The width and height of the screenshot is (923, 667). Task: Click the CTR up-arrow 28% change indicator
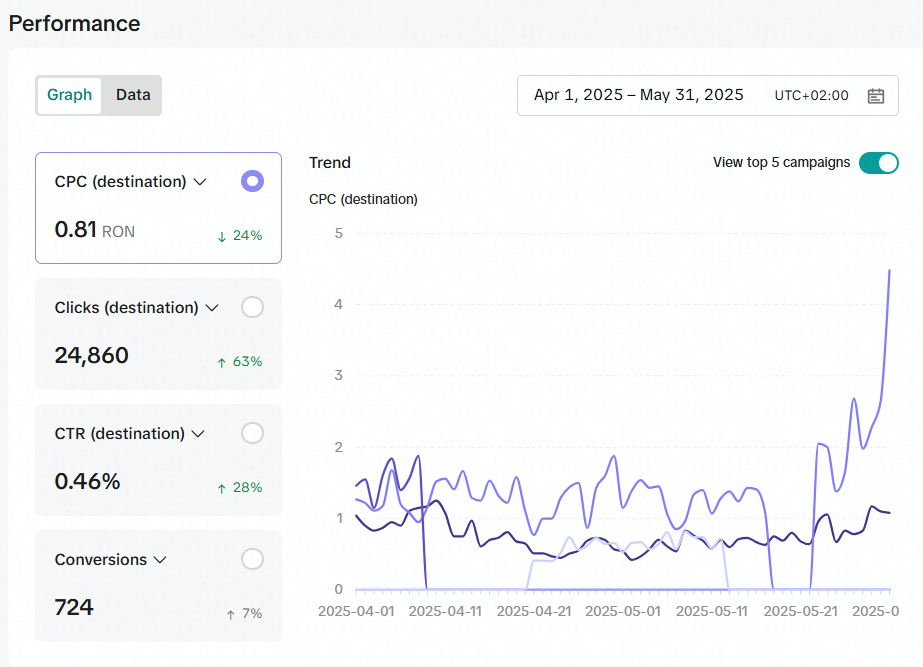tap(240, 487)
